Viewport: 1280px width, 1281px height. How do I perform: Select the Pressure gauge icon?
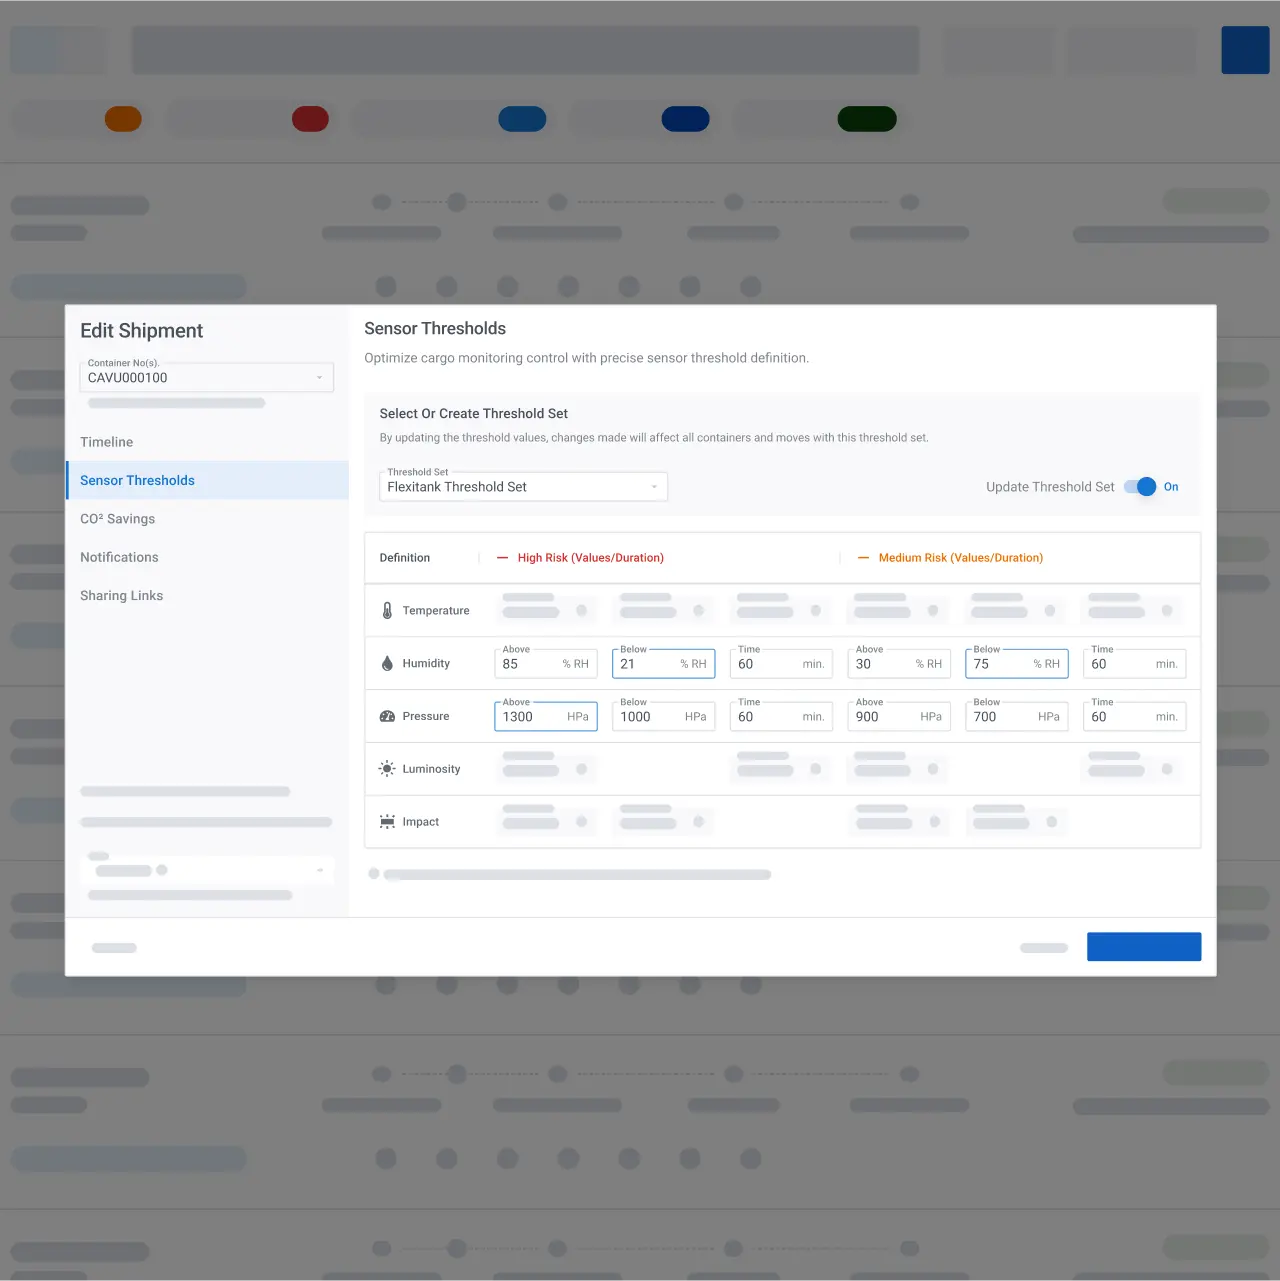pyautogui.click(x=387, y=716)
